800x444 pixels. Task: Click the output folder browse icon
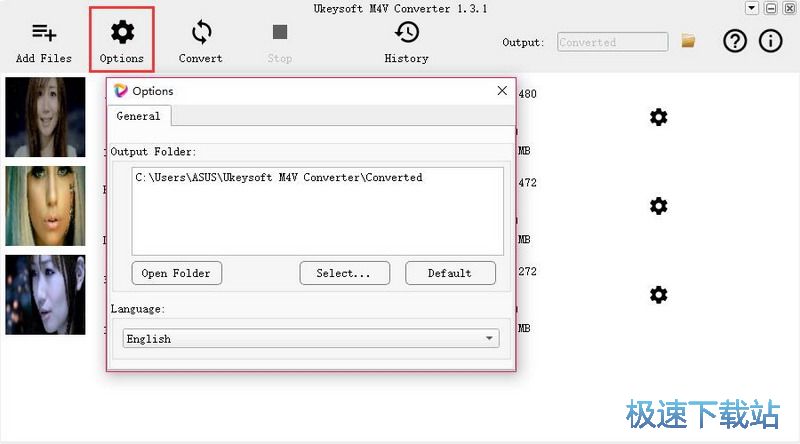point(688,41)
